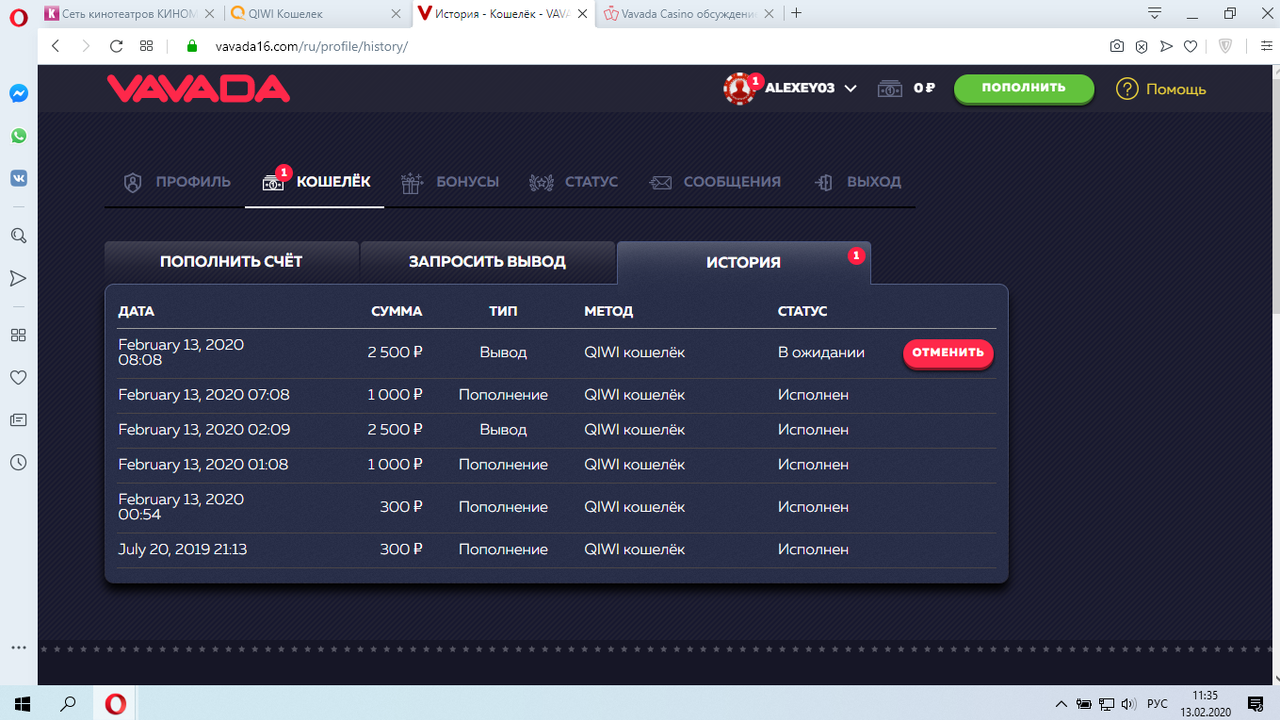The image size is (1280, 720).
Task: Open My Flow sidebar icon
Action: [x=18, y=278]
